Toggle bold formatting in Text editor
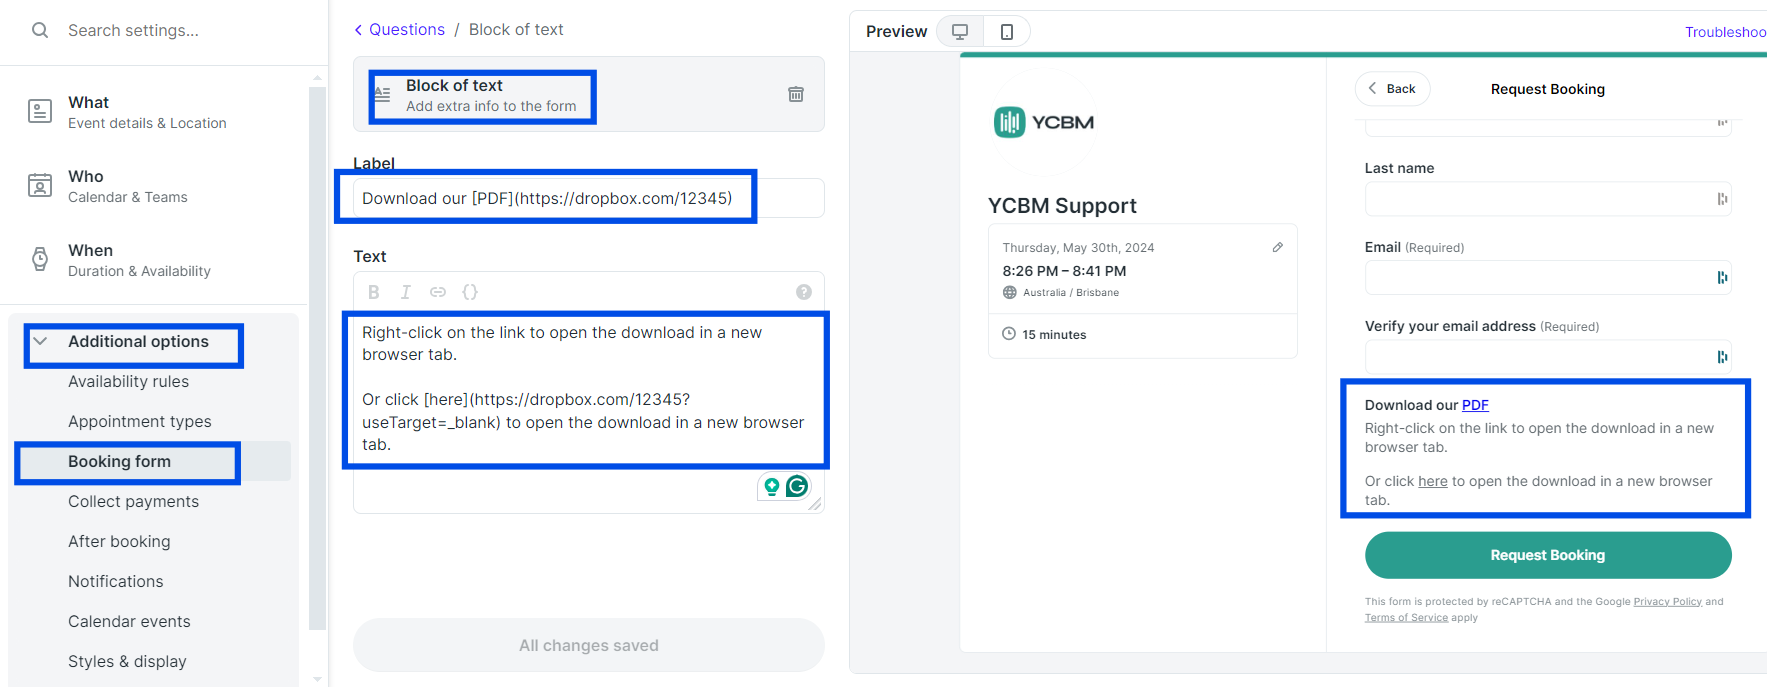 [374, 292]
